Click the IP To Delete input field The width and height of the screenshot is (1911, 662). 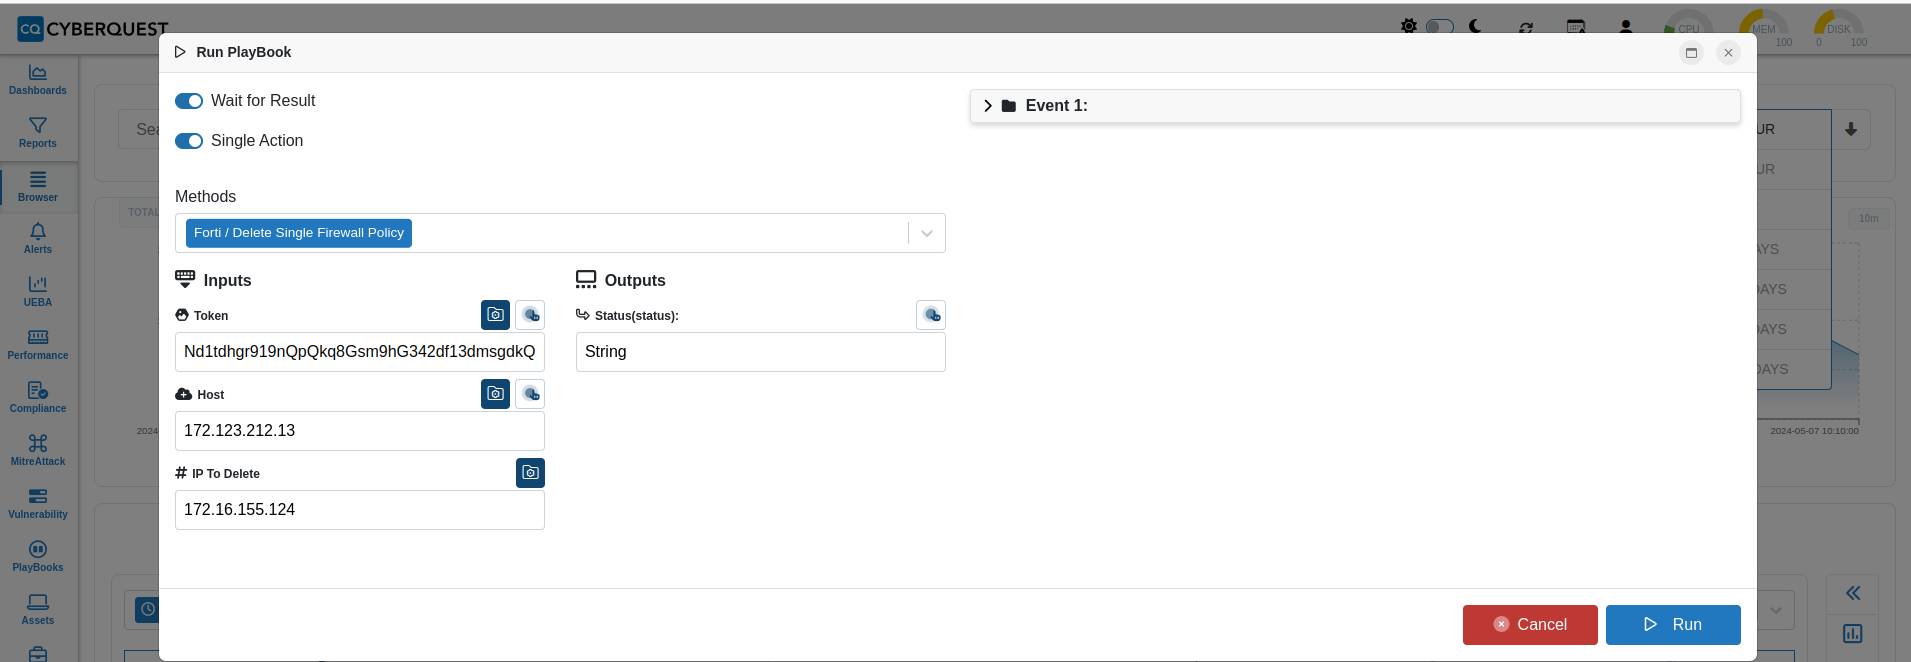[x=360, y=510]
